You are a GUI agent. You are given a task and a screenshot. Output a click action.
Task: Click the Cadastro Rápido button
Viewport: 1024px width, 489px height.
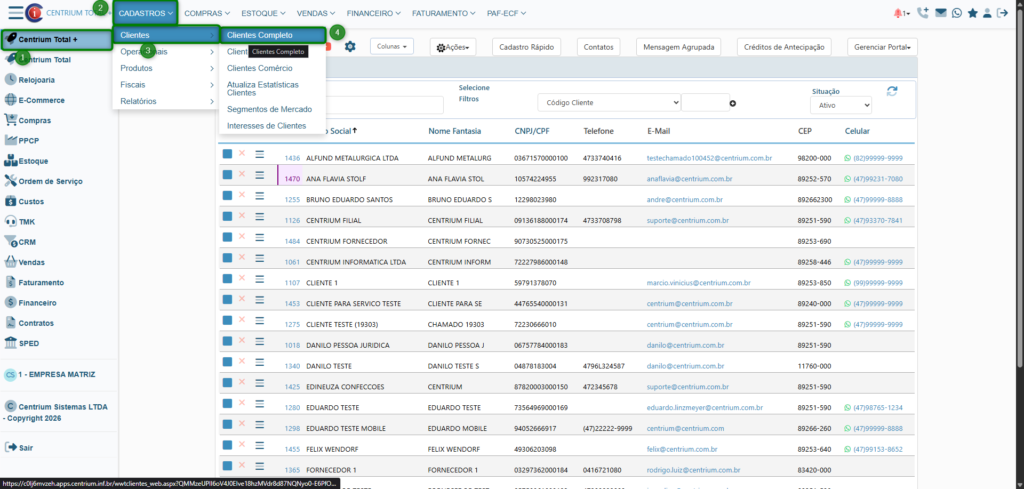tap(526, 47)
